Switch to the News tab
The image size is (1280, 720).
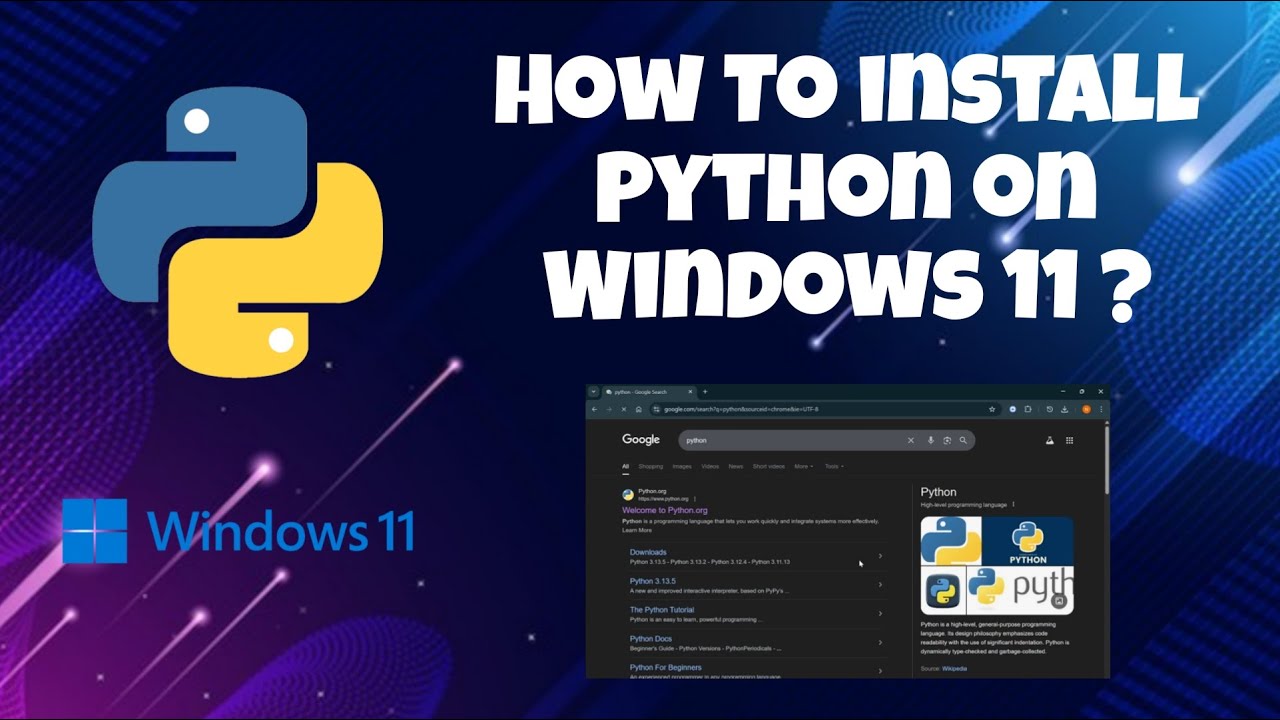point(736,466)
